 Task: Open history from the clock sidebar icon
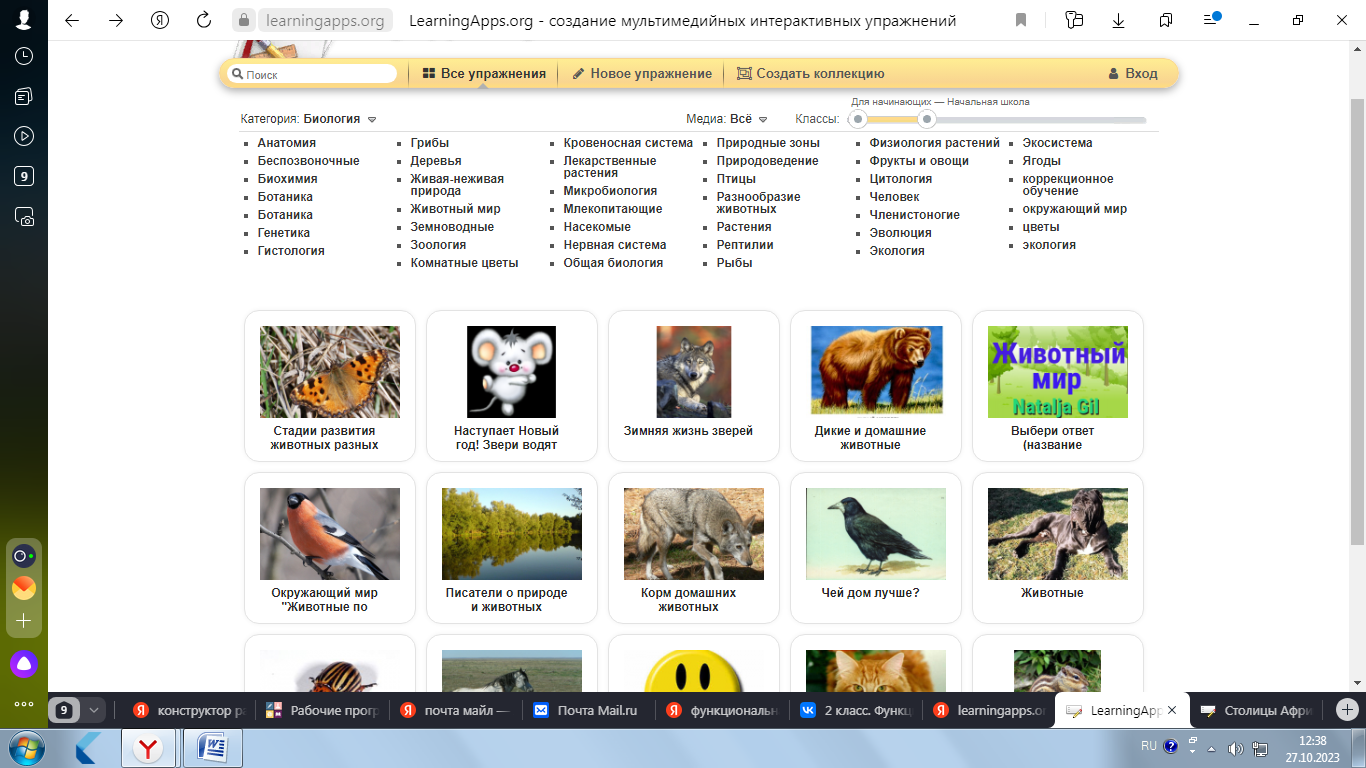pyautogui.click(x=24, y=57)
